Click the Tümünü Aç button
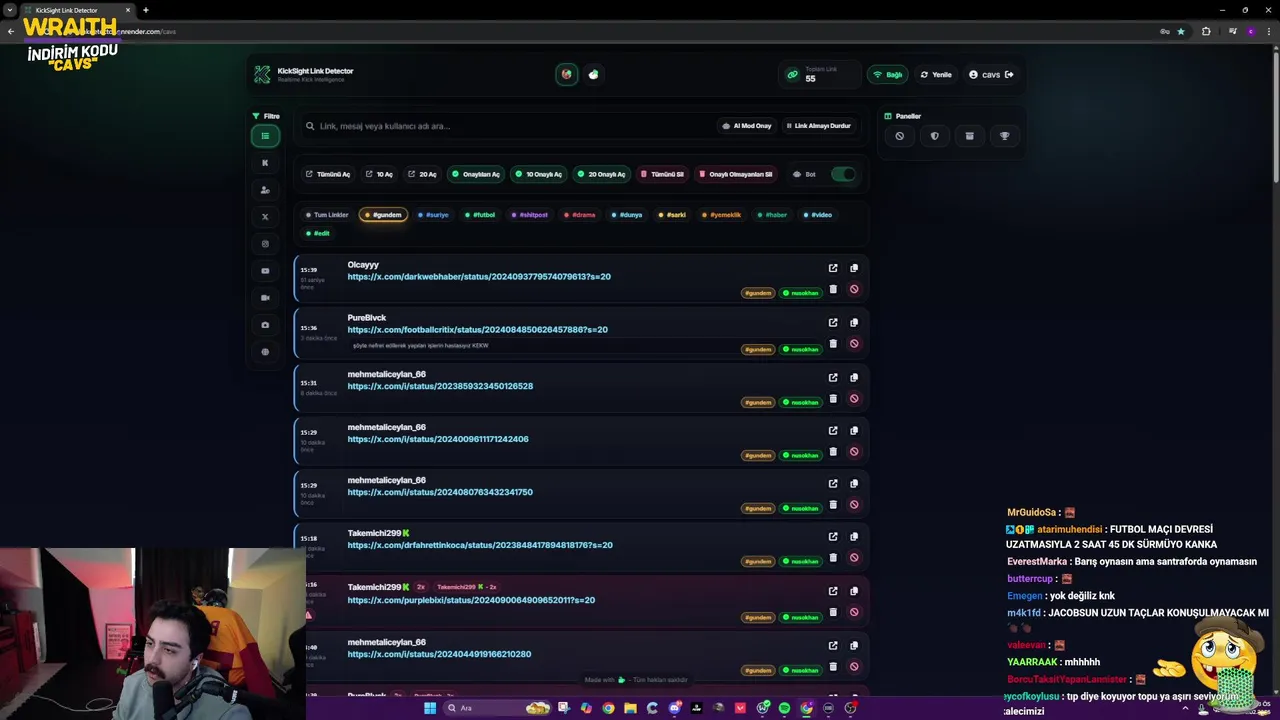This screenshot has height=720, width=1280. 328,174
